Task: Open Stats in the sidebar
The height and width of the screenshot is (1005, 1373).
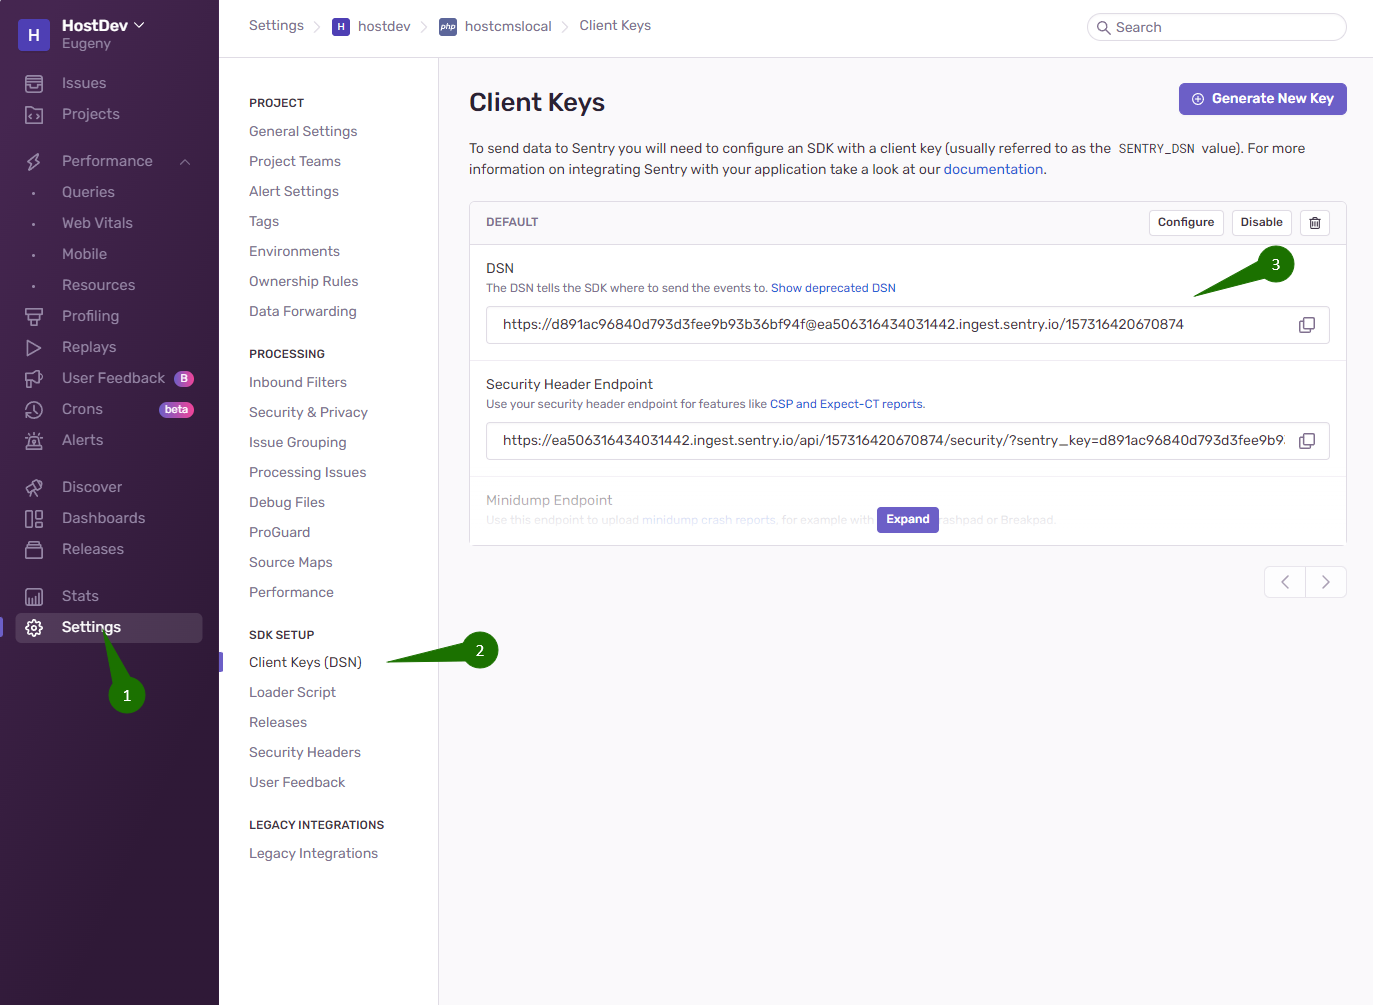Action: tap(80, 596)
